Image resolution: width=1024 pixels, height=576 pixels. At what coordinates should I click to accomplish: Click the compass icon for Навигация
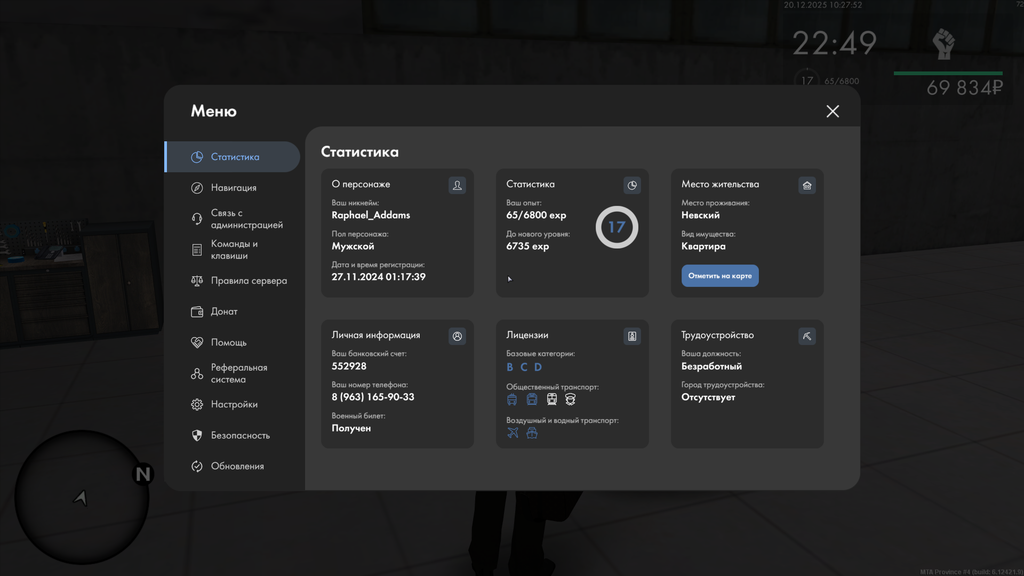tap(197, 188)
